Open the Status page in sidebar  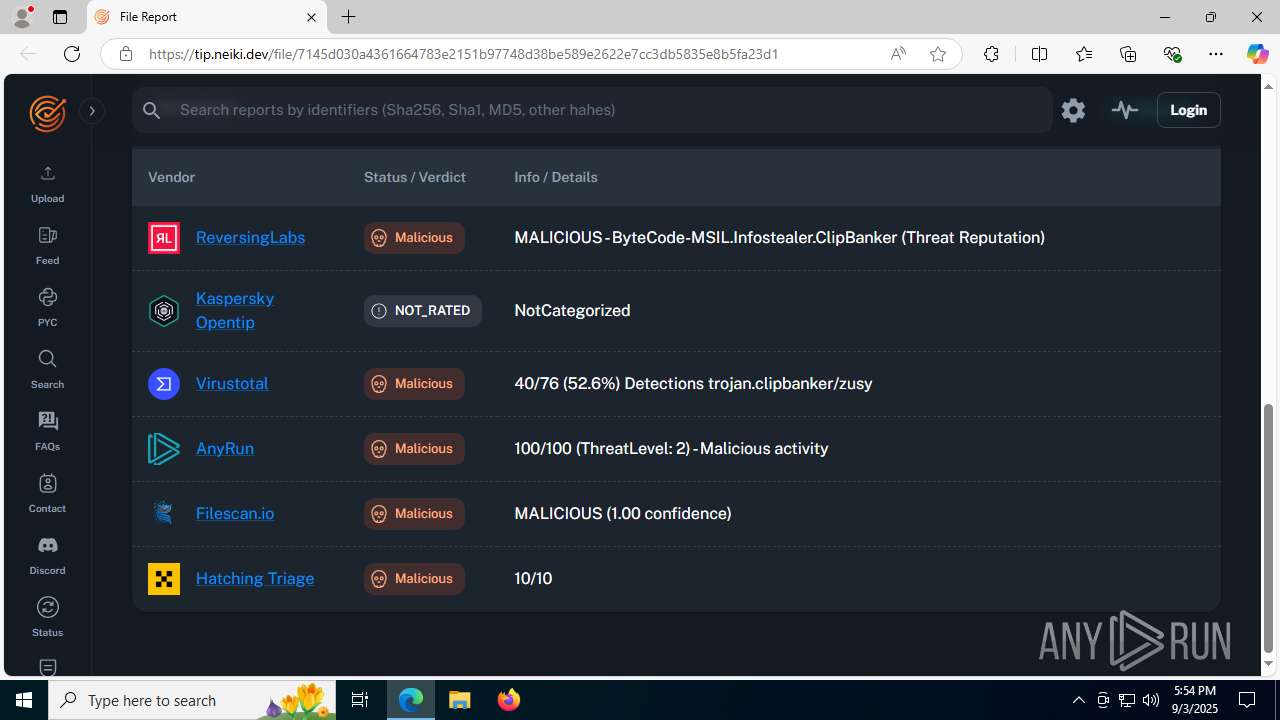[47, 618]
